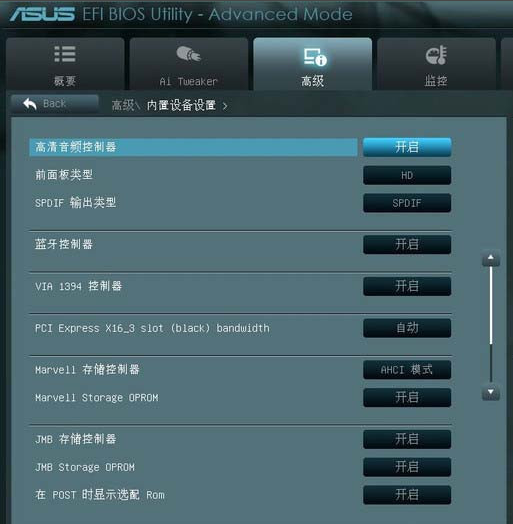Click the list icon on the 概要 tab

[65, 54]
